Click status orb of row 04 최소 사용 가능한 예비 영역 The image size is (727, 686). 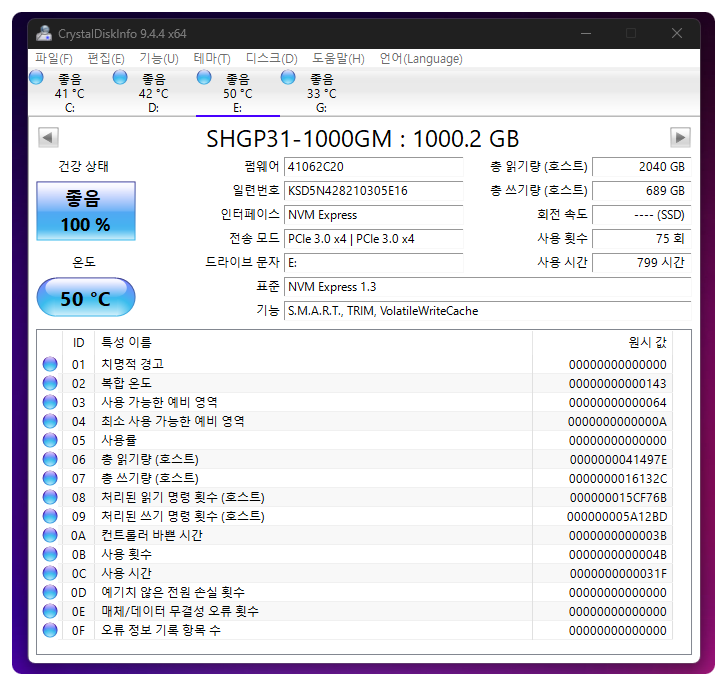point(50,421)
